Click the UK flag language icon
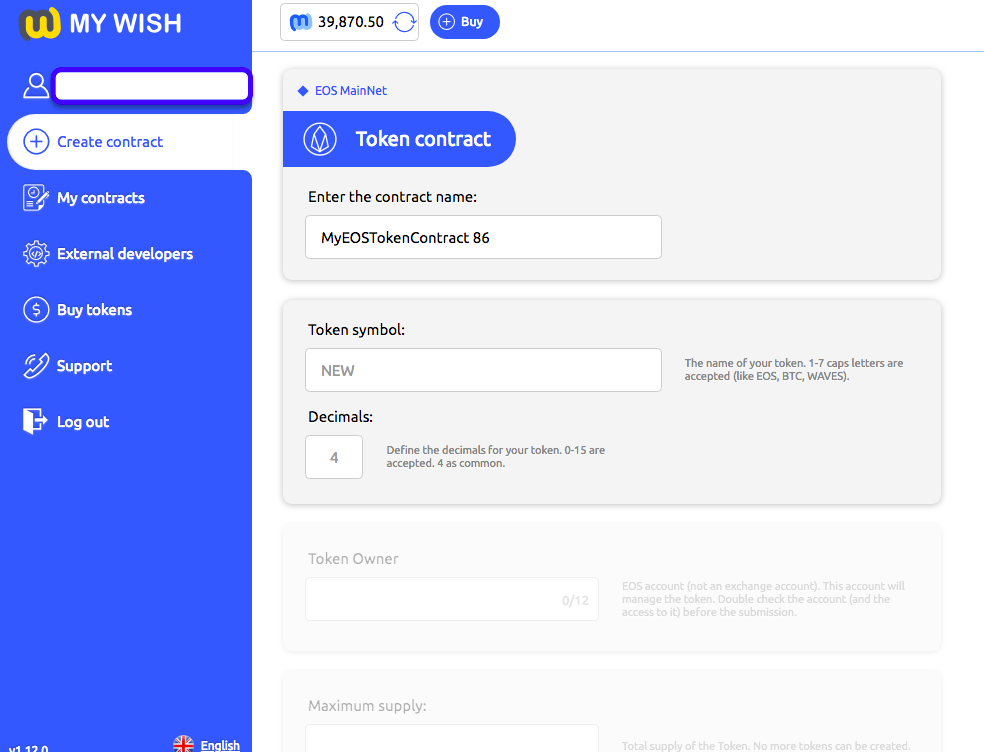The image size is (984, 752). coord(183,744)
